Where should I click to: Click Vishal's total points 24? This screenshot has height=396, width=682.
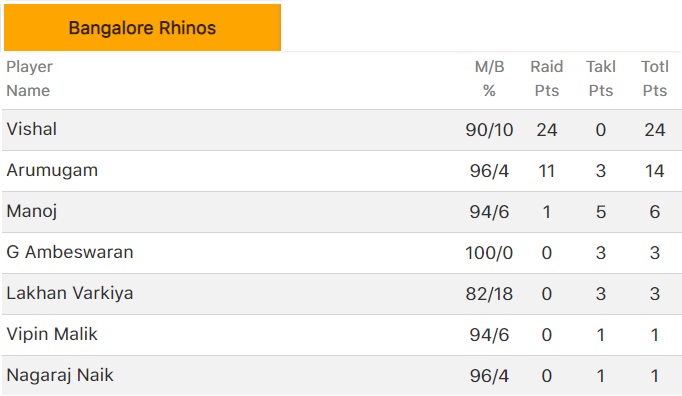[655, 130]
